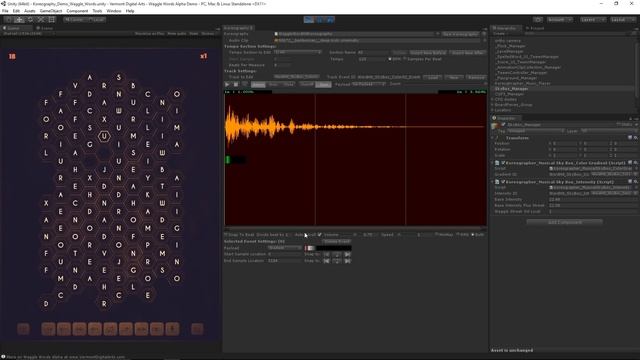Switch to the Project tab
640x360 pixels.
click(x=535, y=28)
